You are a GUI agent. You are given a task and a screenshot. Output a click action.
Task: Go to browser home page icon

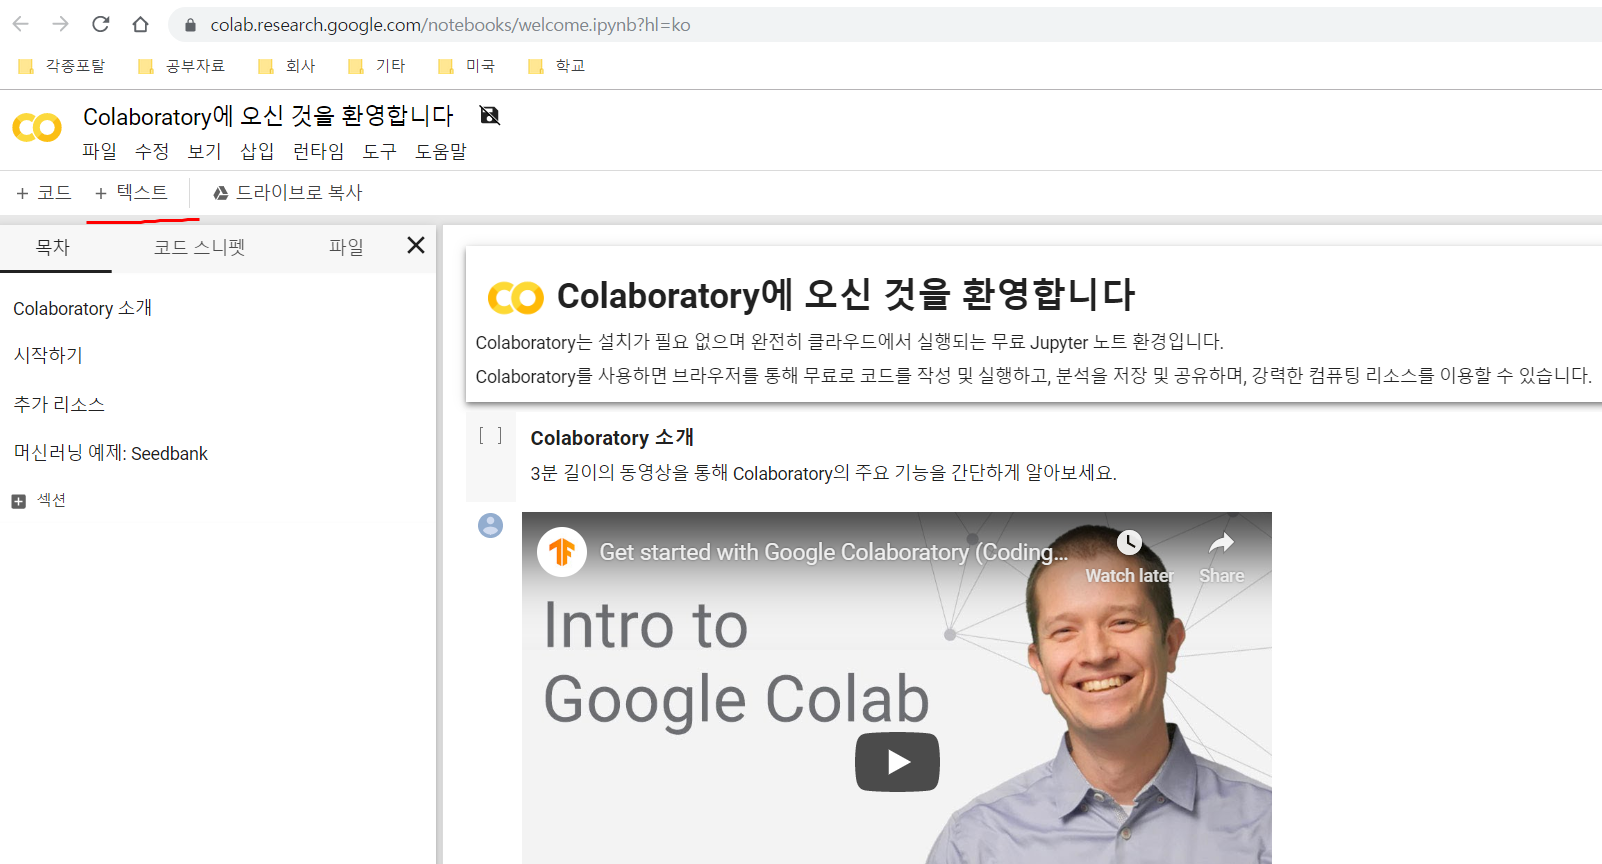pyautogui.click(x=141, y=24)
